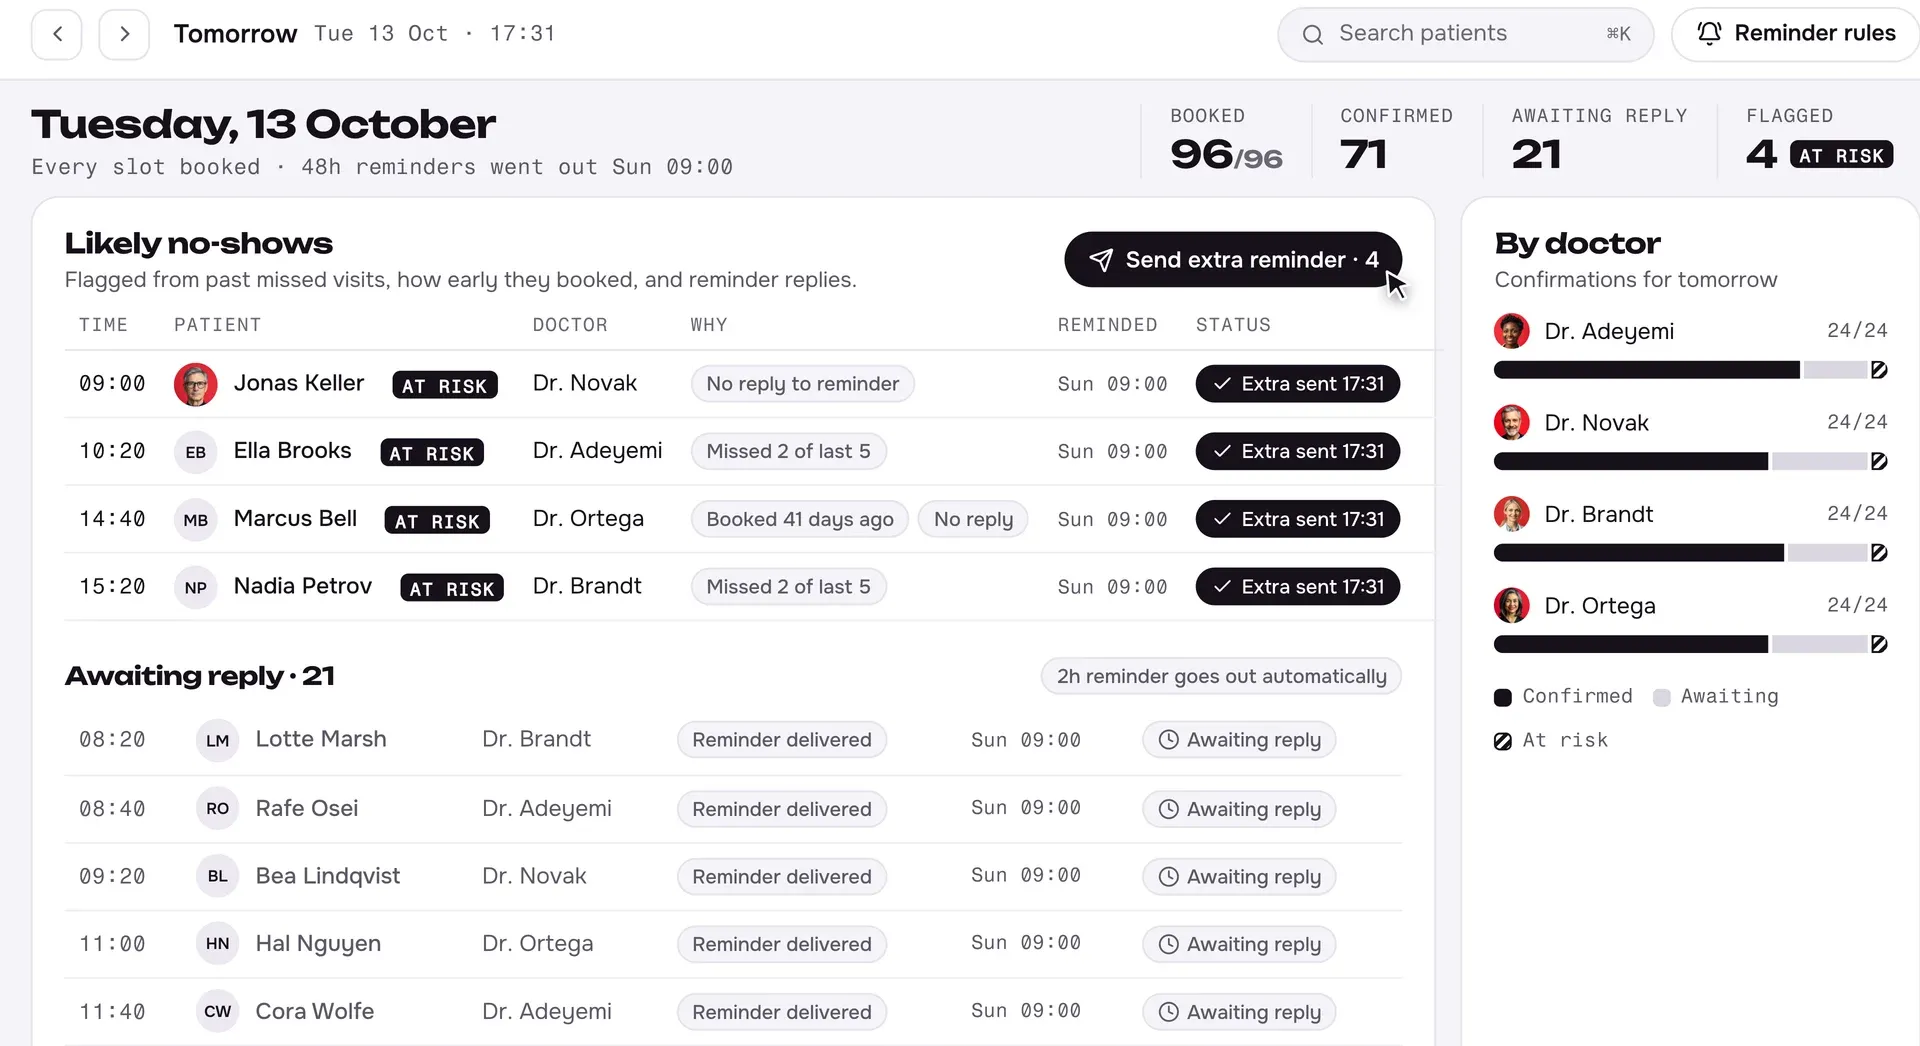Go to next day with right chevron

pyautogui.click(x=124, y=34)
